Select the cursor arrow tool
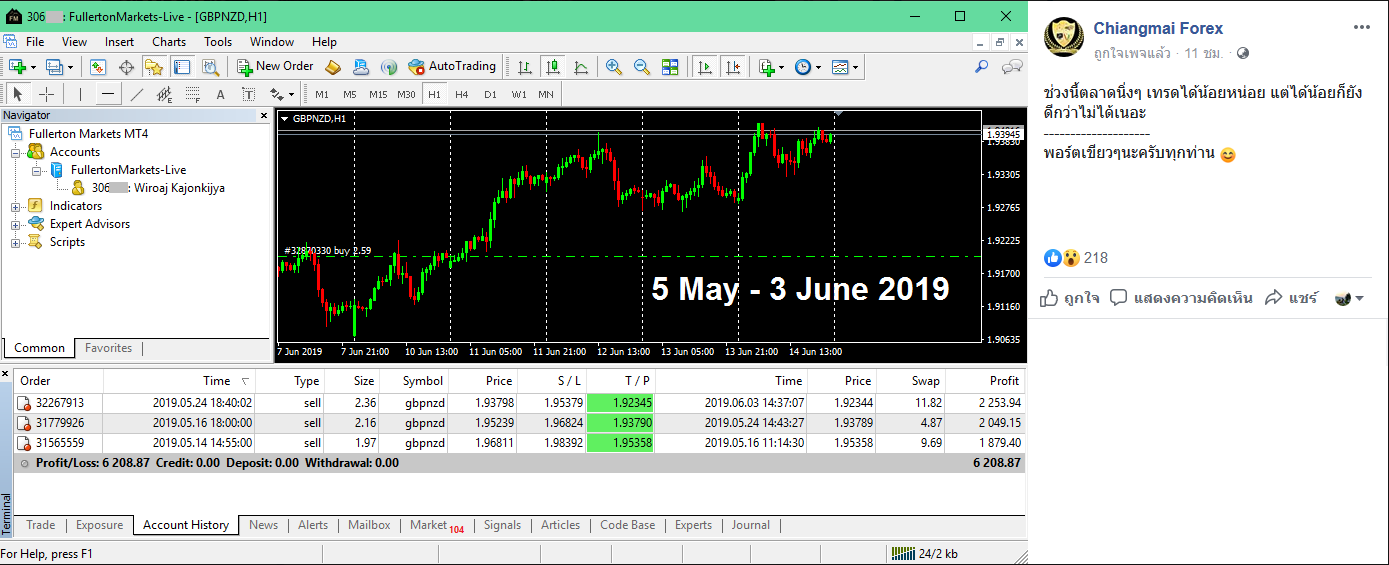The image size is (1389, 565). pos(17,94)
